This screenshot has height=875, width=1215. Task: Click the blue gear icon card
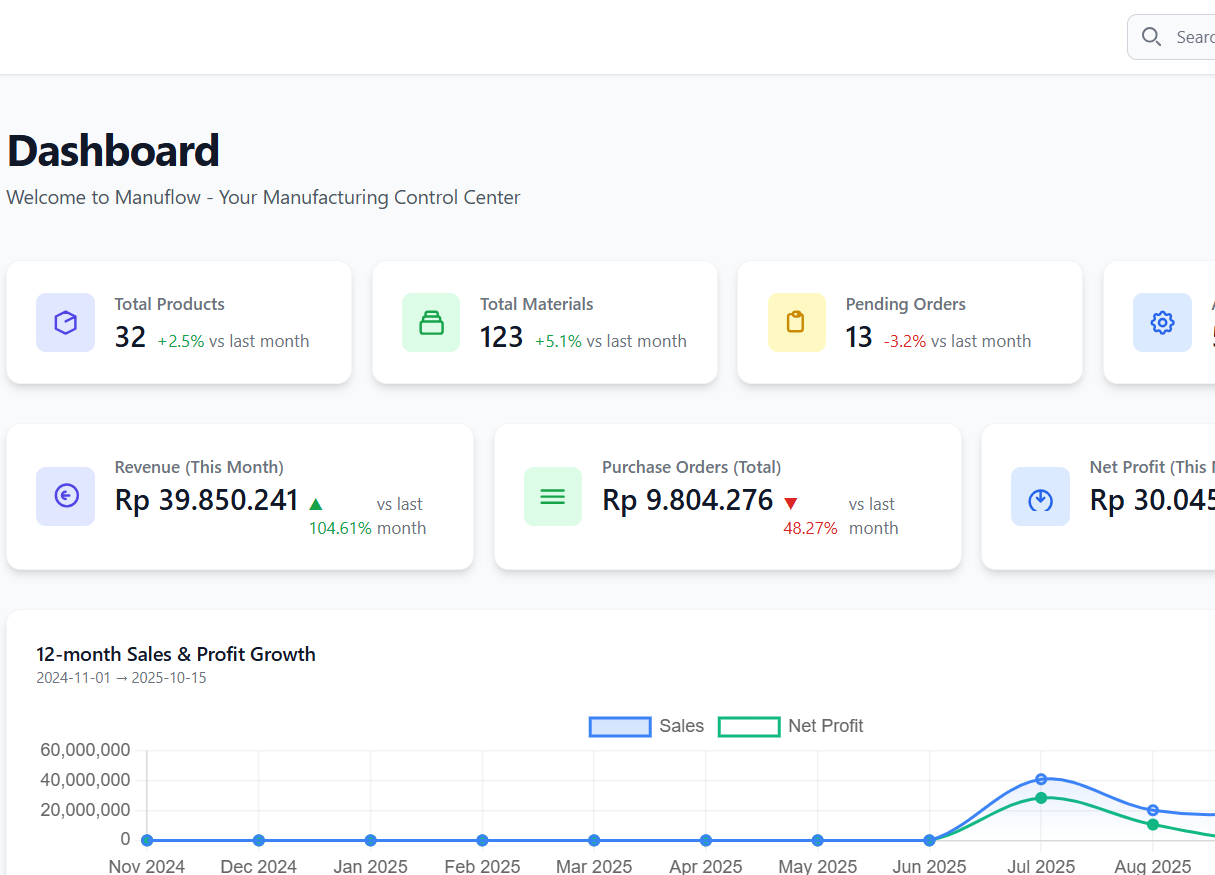[x=1162, y=322]
